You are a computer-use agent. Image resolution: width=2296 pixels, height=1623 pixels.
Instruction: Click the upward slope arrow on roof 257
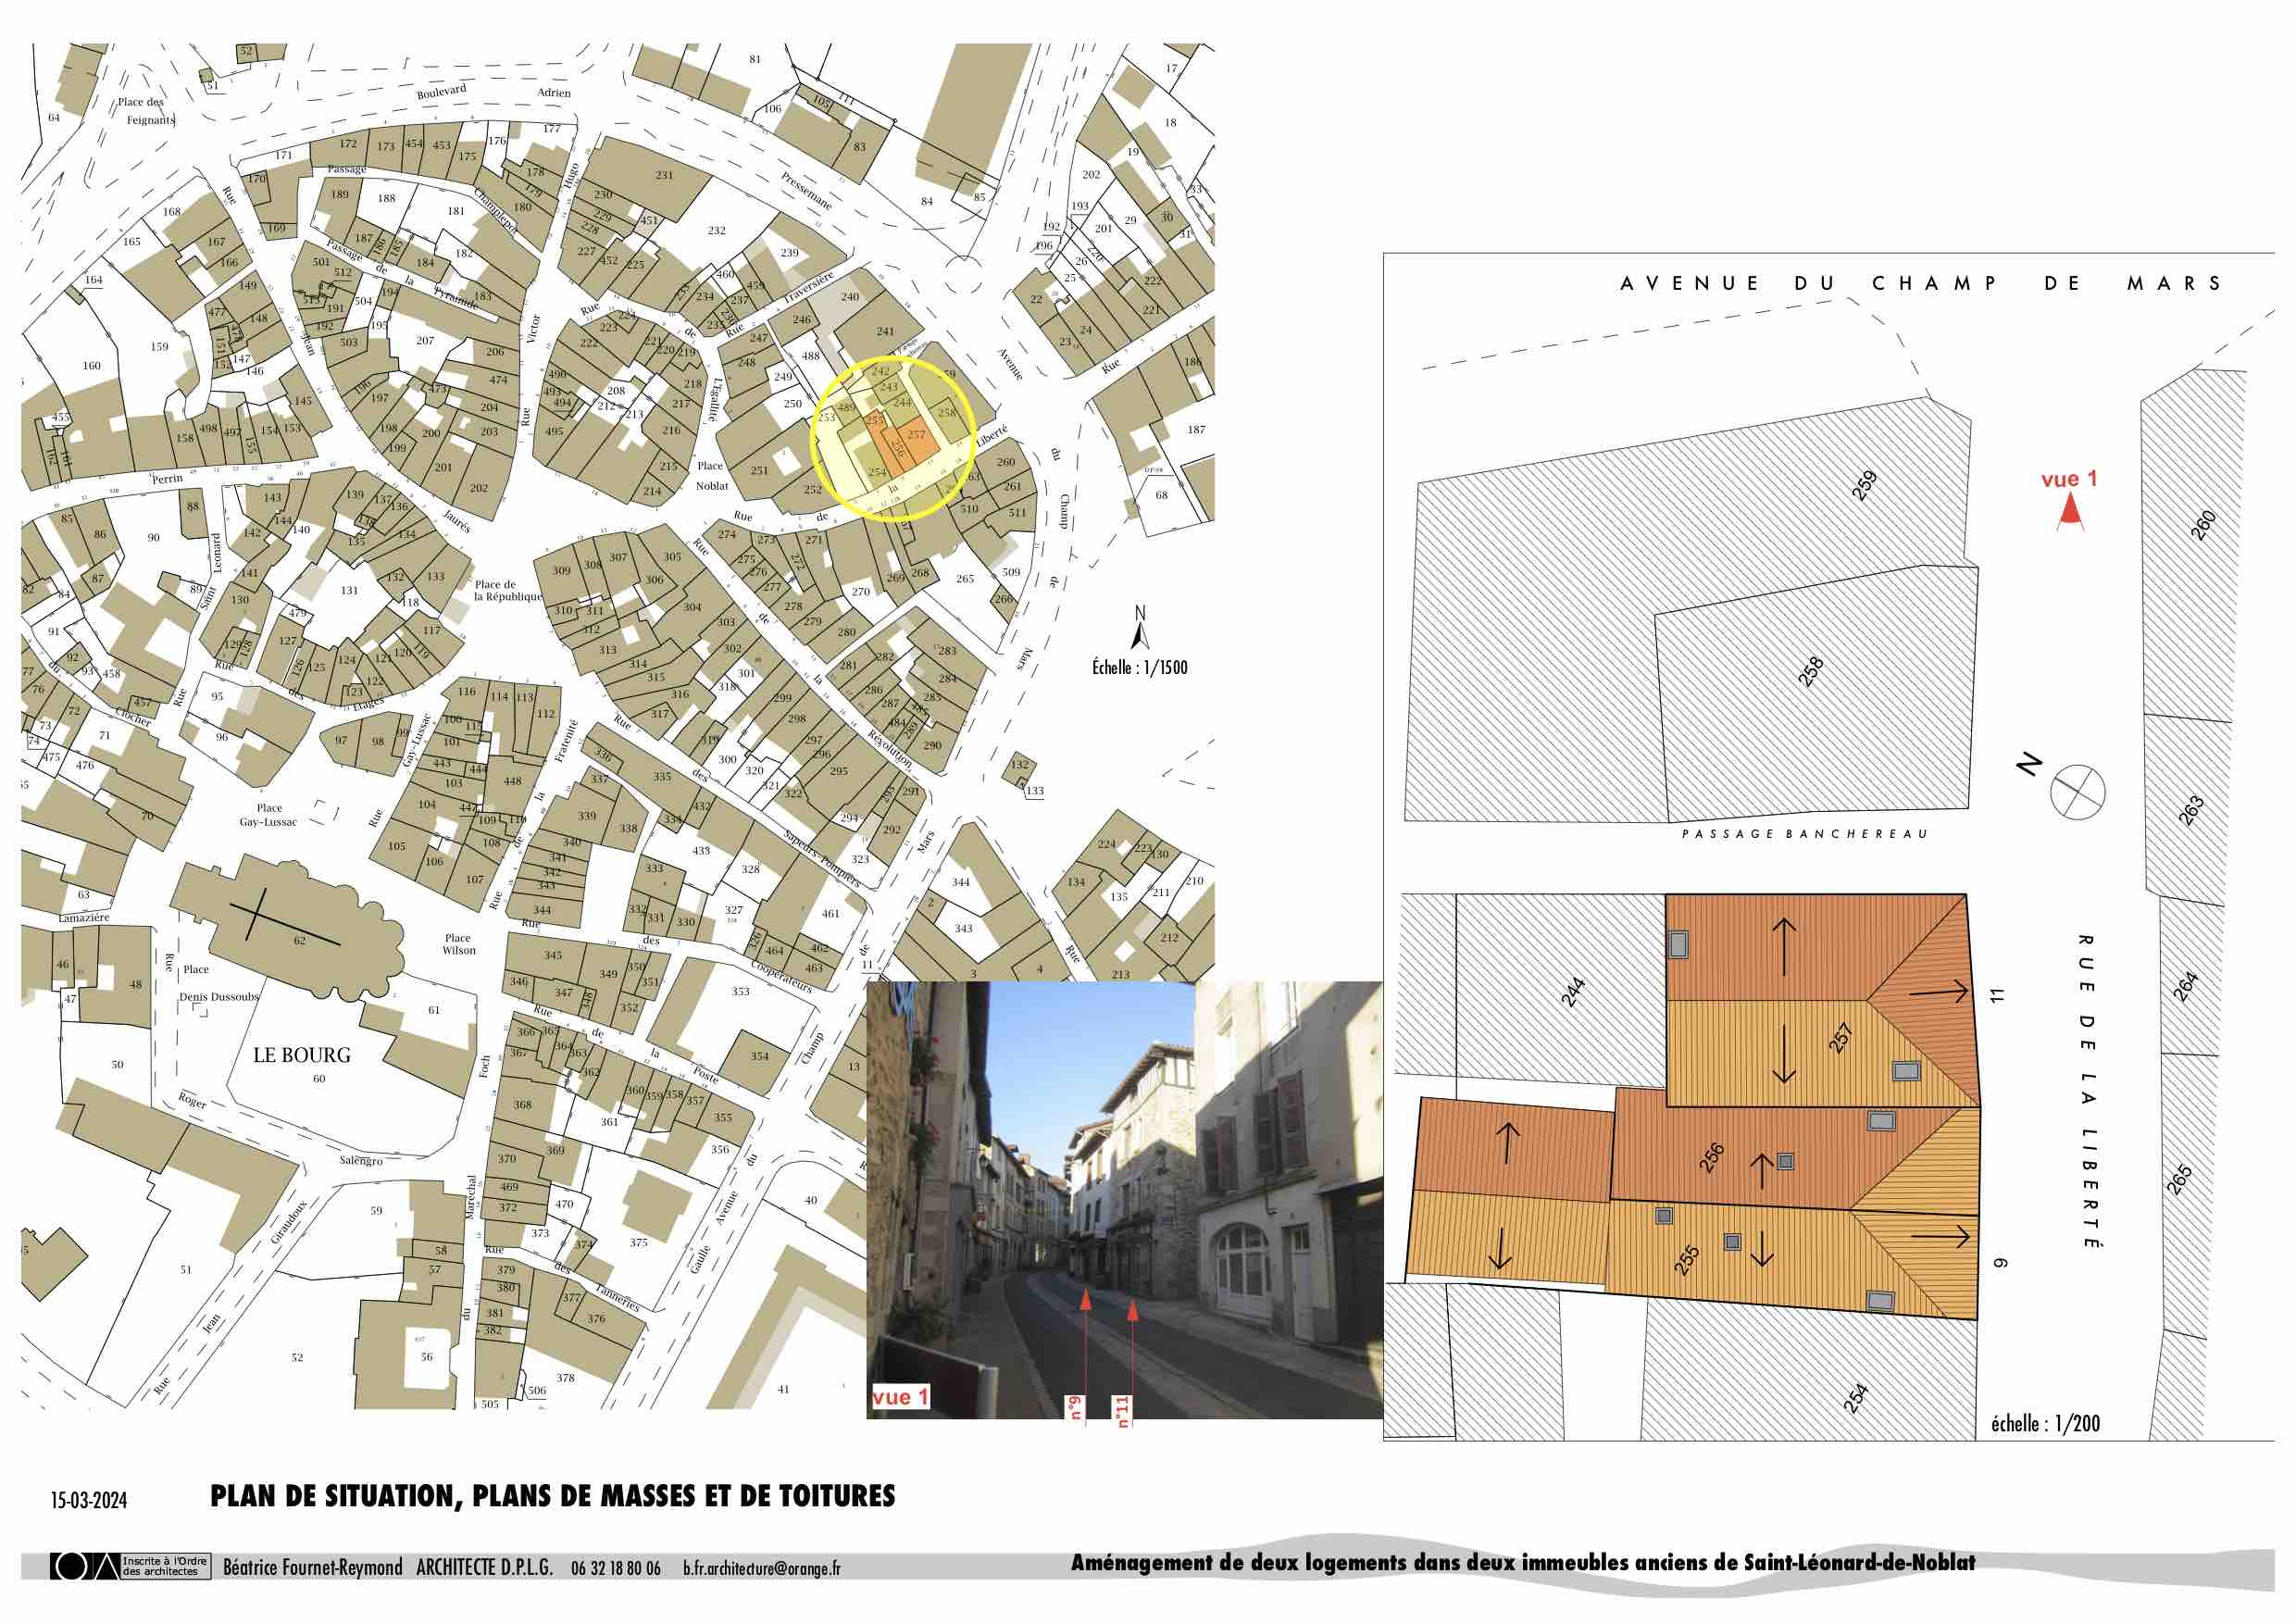(x=1784, y=946)
